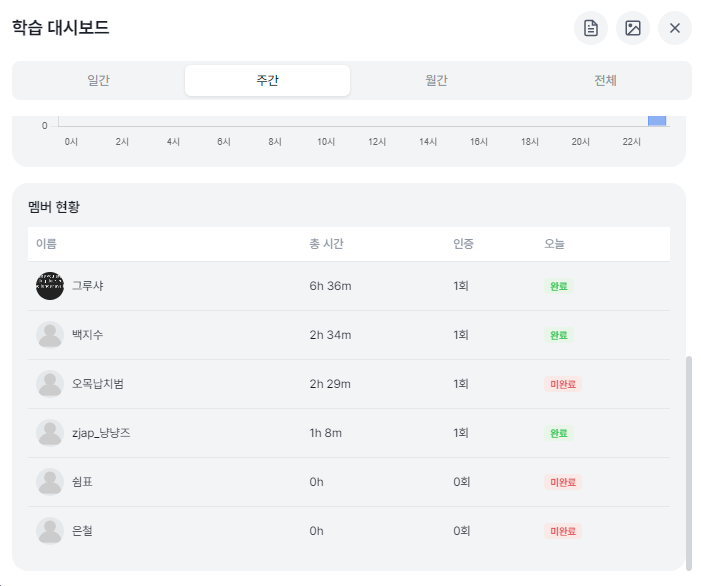701x586 pixels.
Task: Open the 월간 tab
Action: tap(436, 81)
